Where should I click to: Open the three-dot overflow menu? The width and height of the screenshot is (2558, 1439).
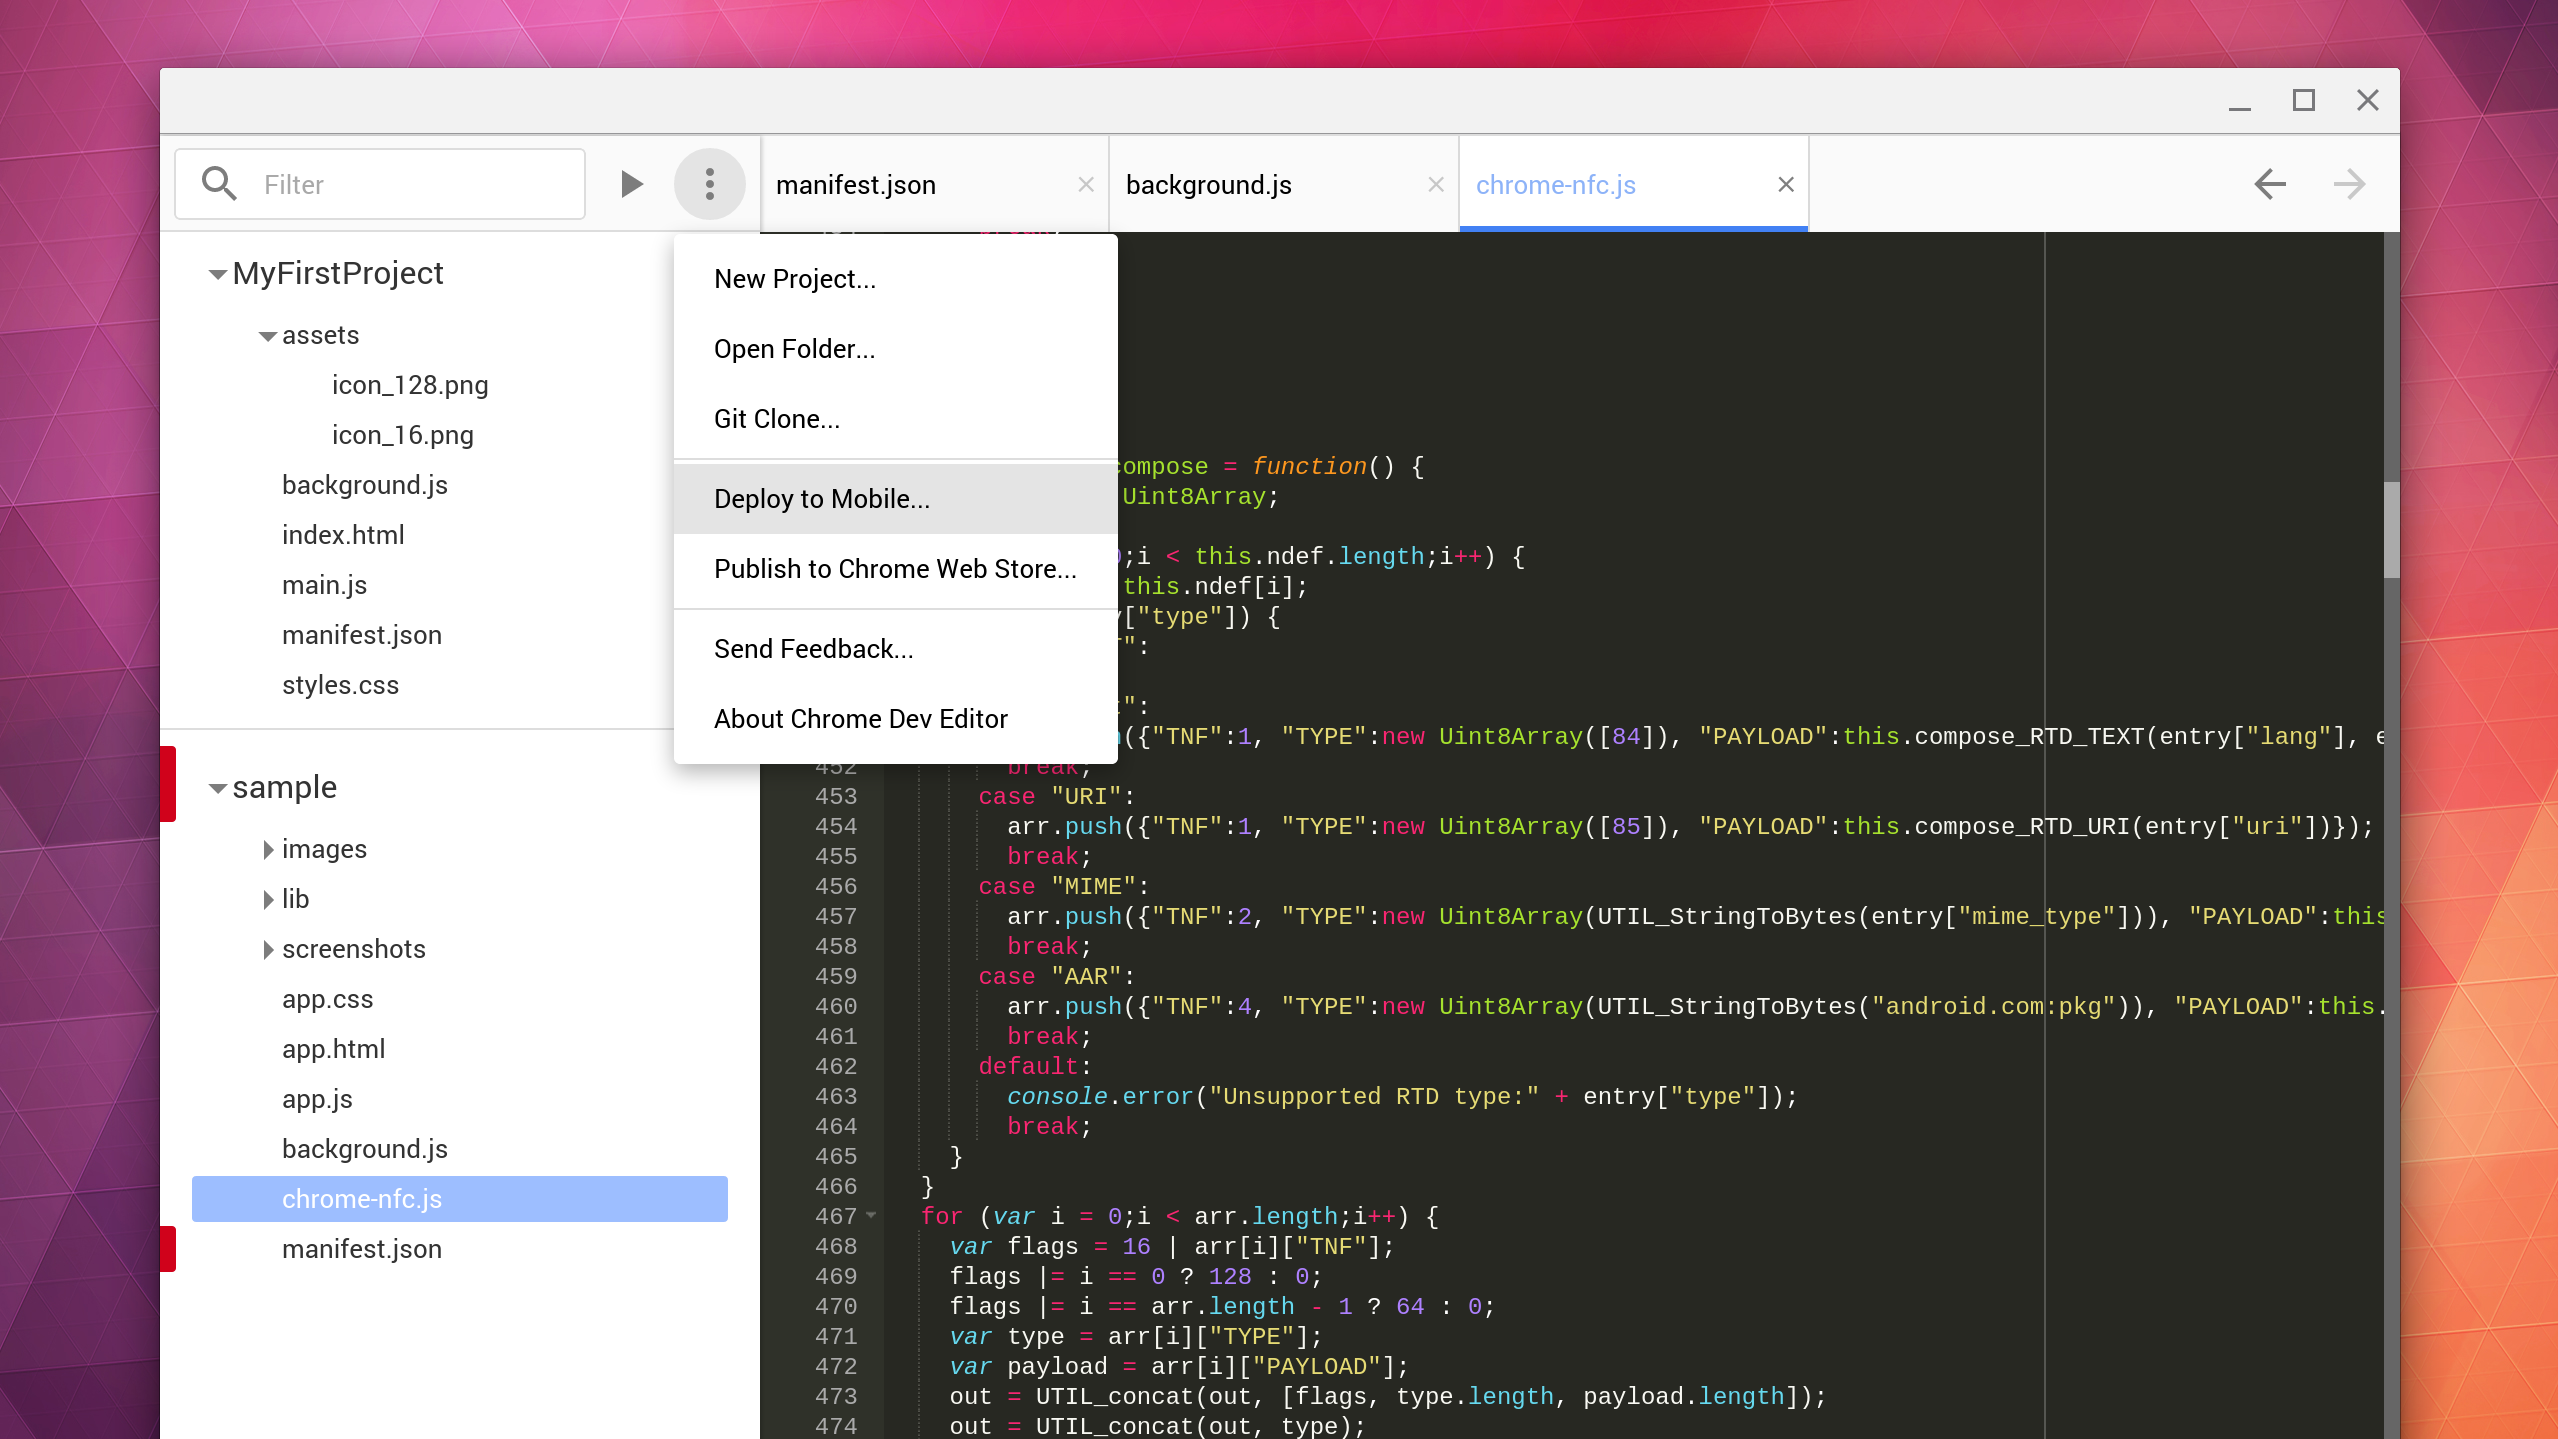(x=710, y=183)
